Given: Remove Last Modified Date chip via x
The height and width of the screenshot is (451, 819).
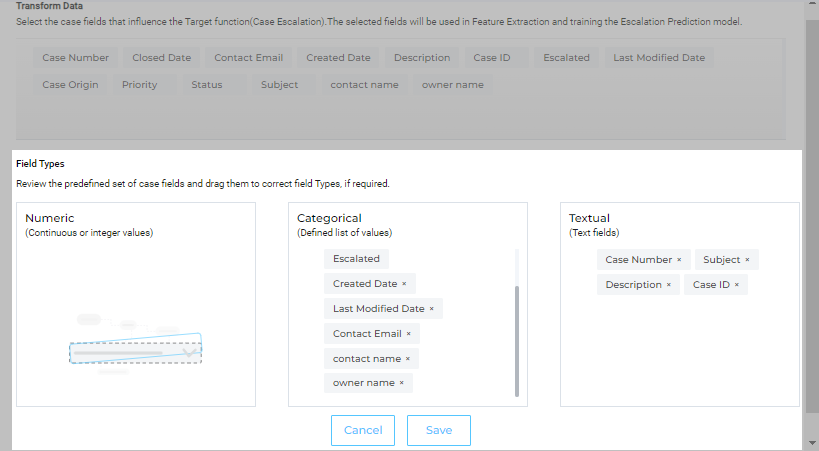Looking at the screenshot, I should click(x=431, y=309).
